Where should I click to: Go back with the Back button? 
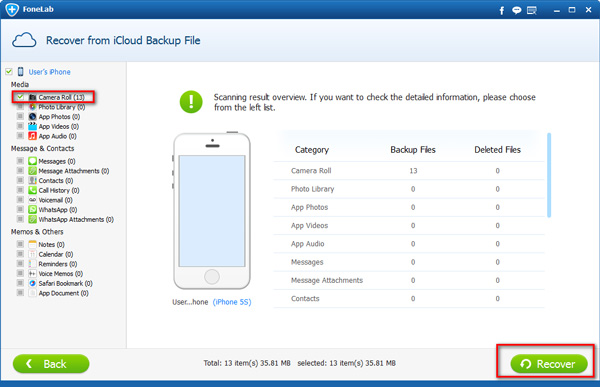click(x=51, y=364)
